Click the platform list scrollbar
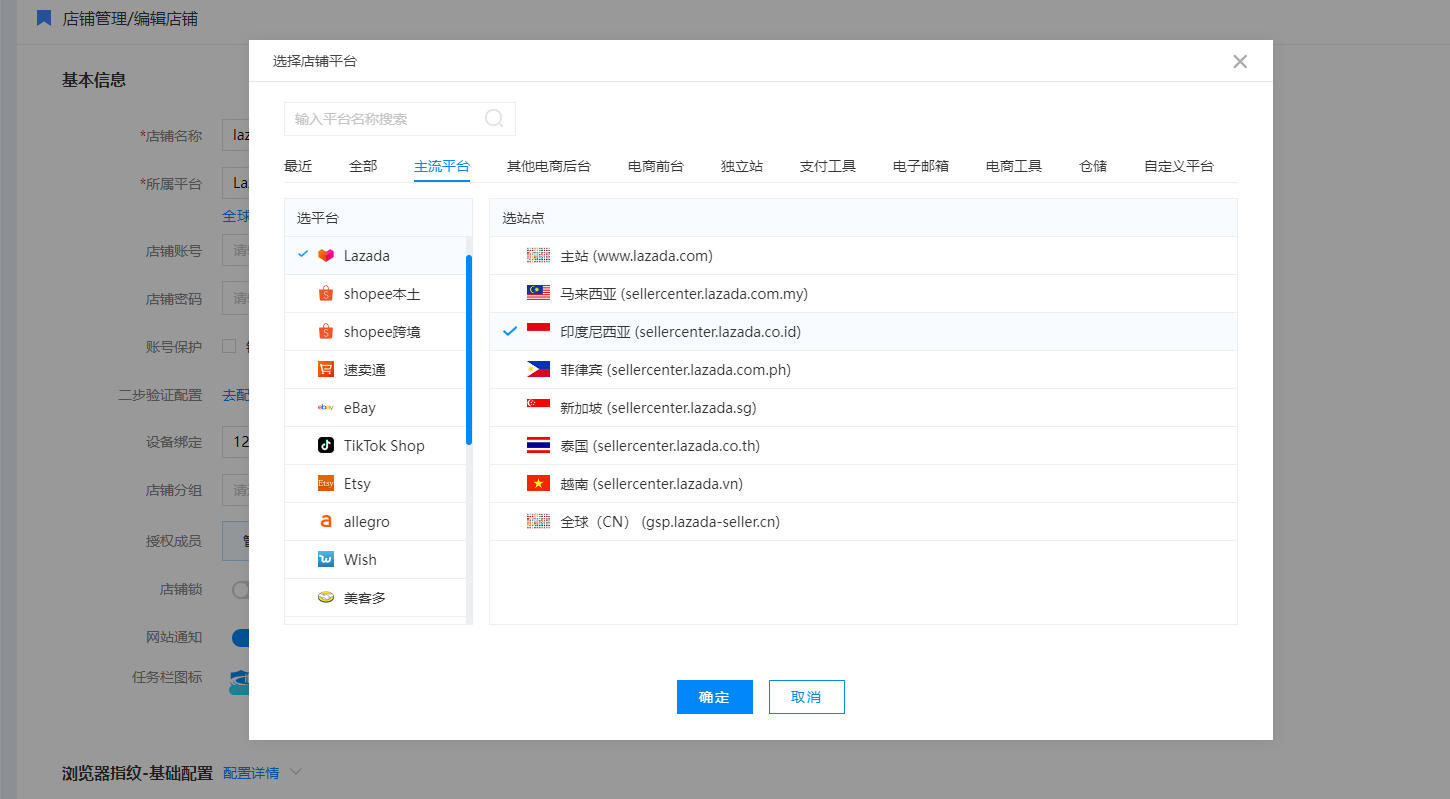The height and width of the screenshot is (799, 1450). point(469,350)
